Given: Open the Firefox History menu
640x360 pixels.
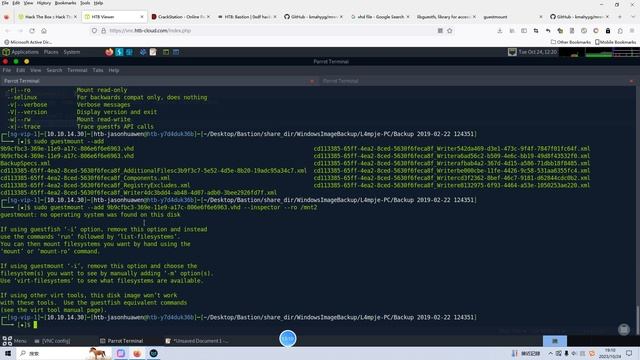Looking at the screenshot, I should (44, 3).
